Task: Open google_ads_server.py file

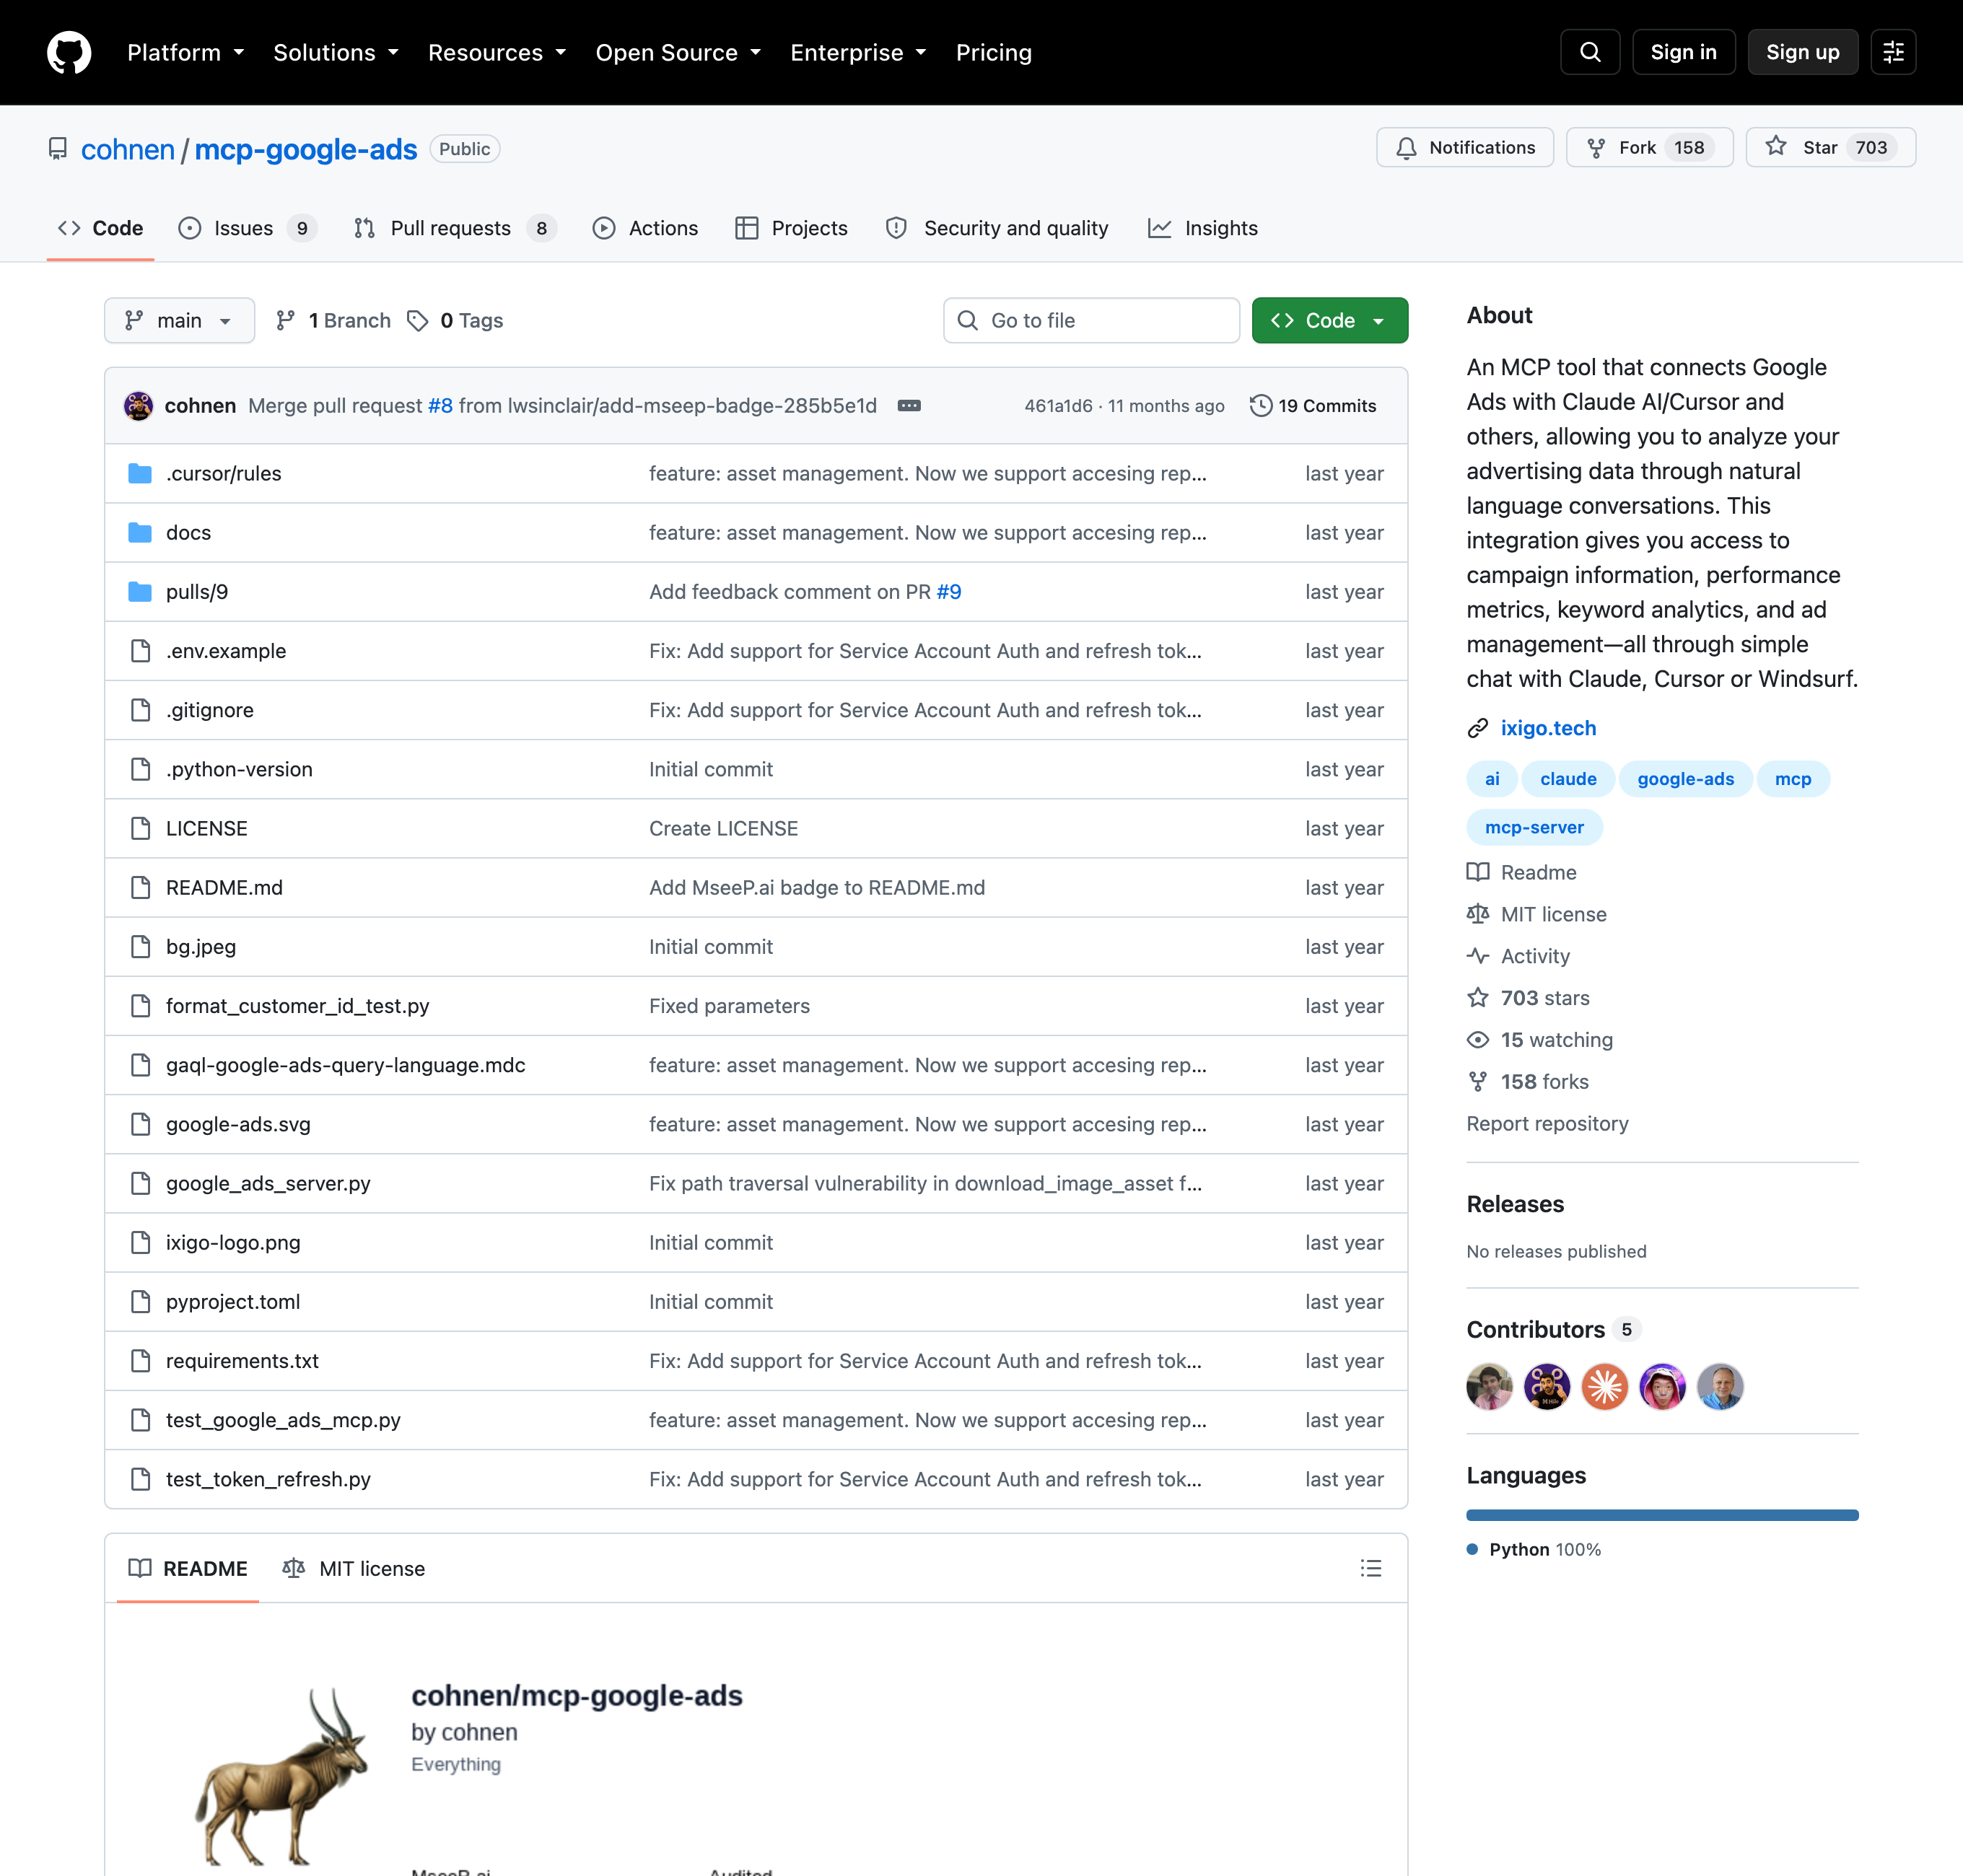Action: 268,1183
